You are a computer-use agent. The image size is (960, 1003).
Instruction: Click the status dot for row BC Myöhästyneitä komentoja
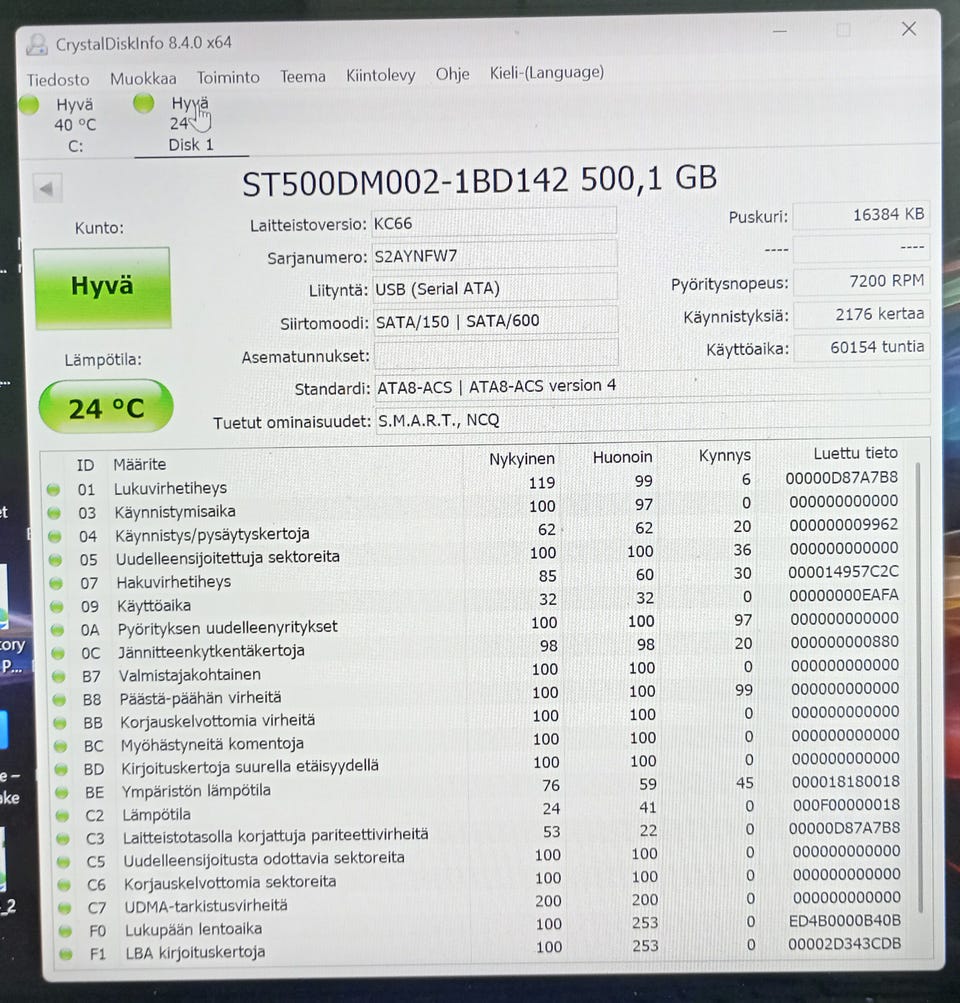click(61, 746)
